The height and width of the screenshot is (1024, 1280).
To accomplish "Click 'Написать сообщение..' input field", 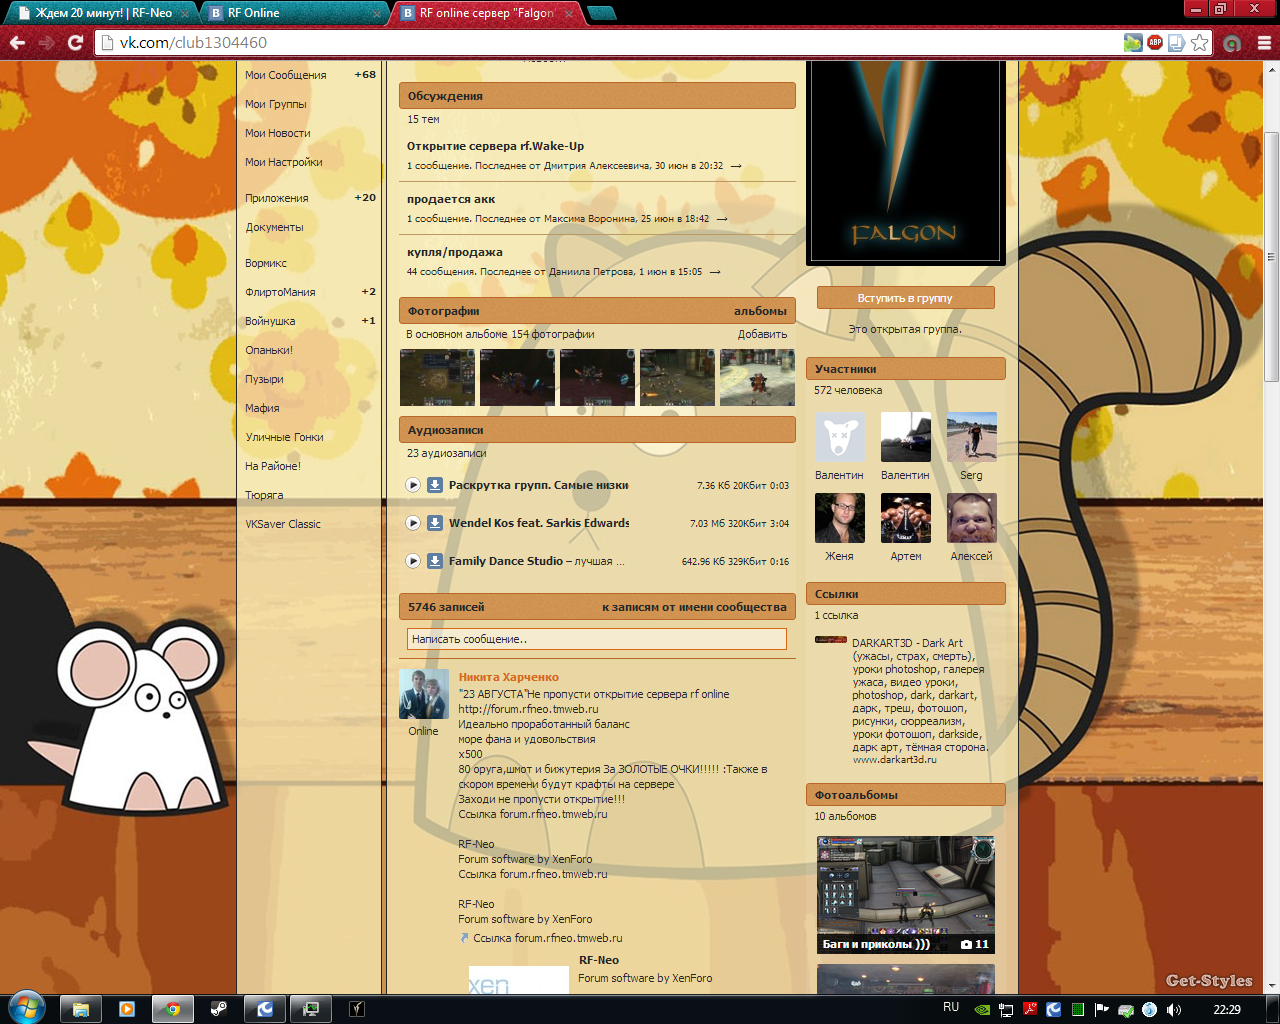I will tap(597, 639).
